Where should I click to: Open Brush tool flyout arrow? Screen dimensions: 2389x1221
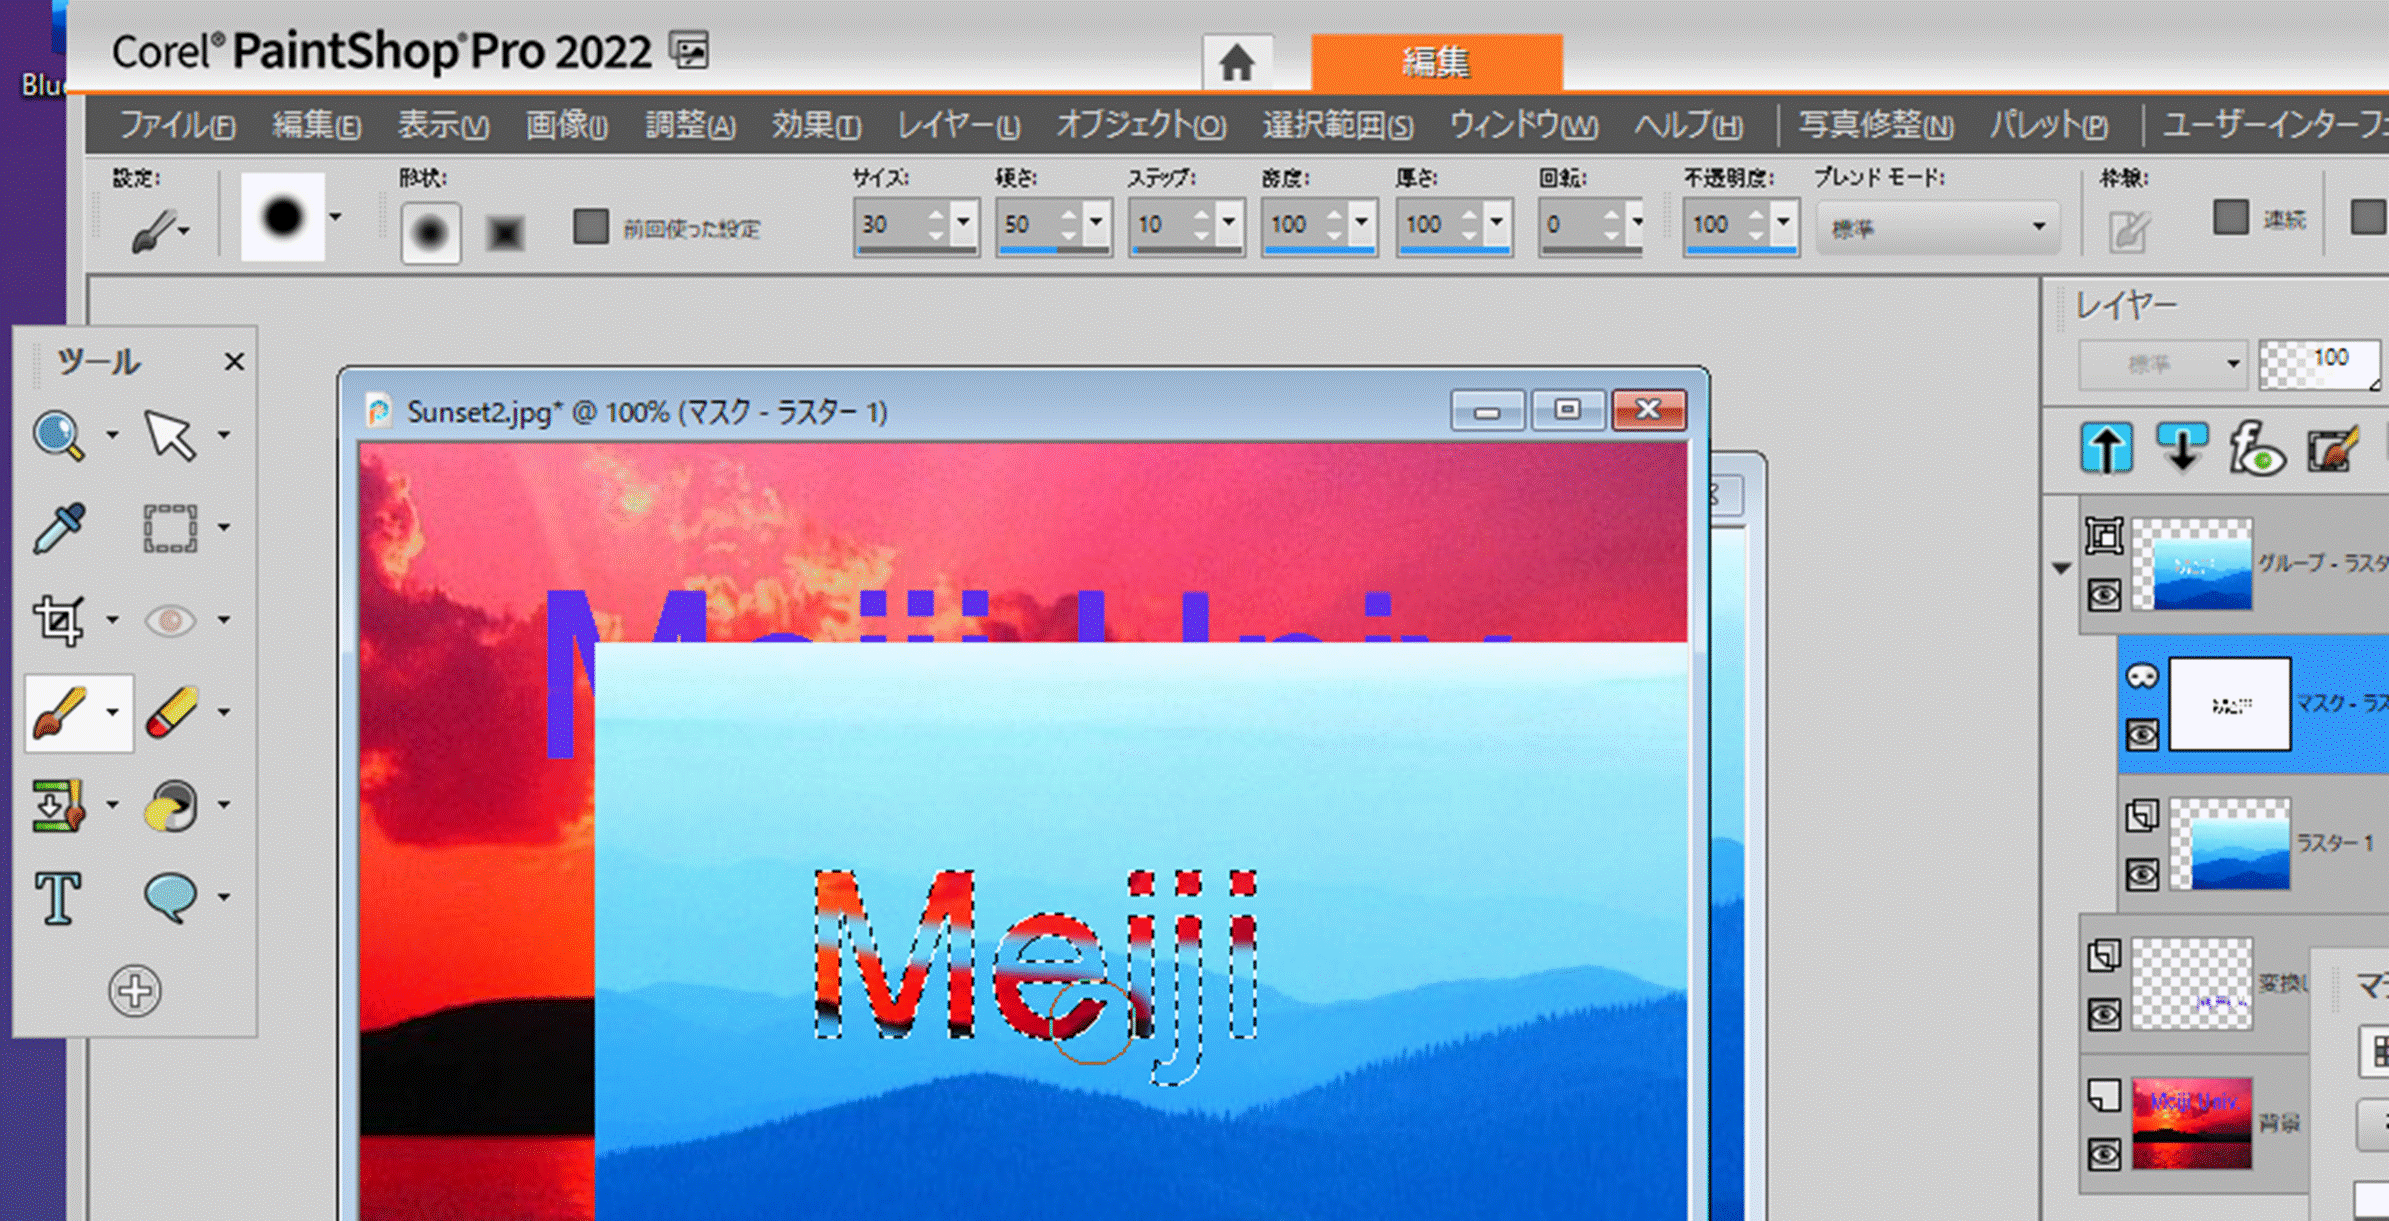(113, 713)
